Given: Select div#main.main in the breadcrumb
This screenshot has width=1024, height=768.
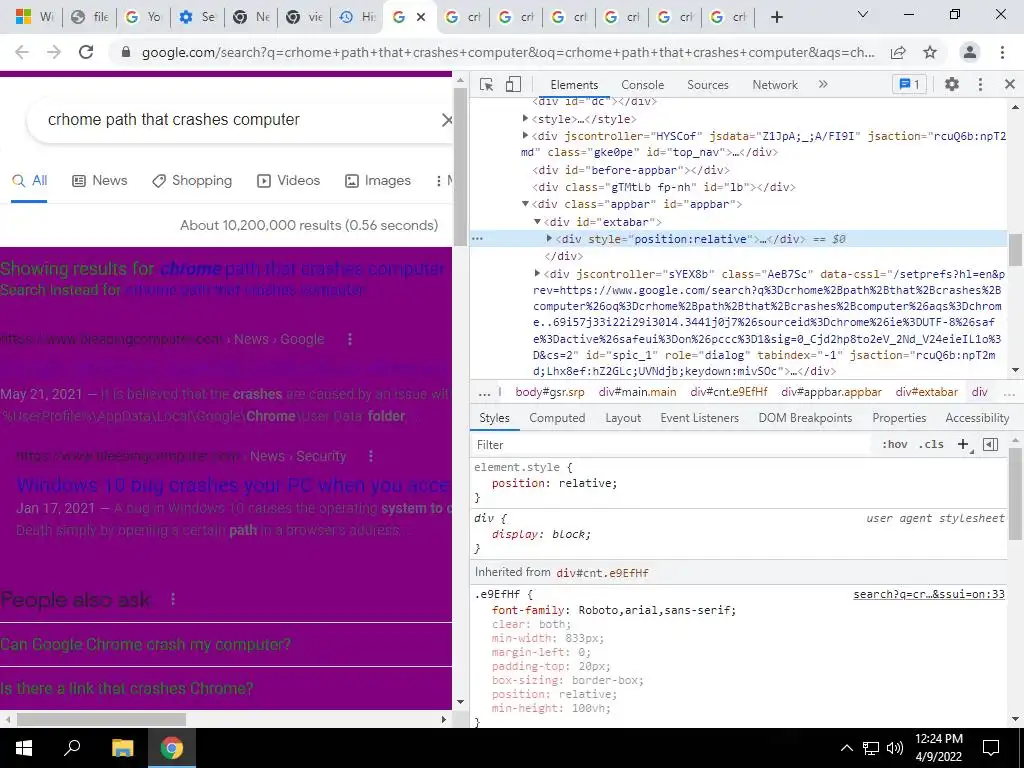Looking at the screenshot, I should click(x=637, y=392).
